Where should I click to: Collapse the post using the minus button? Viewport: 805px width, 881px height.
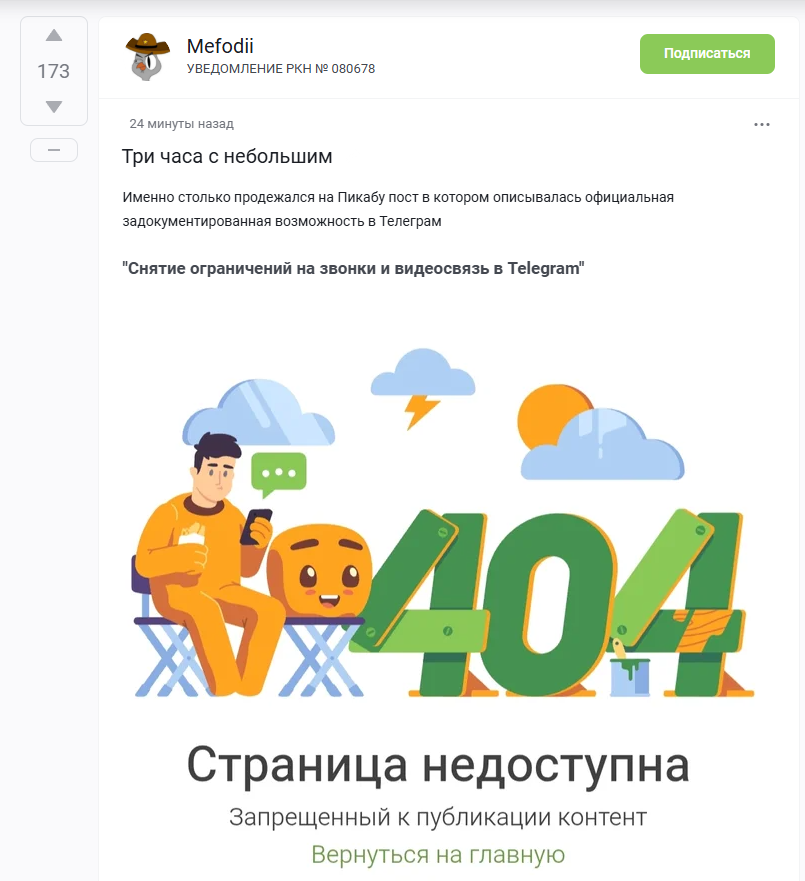tap(54, 150)
